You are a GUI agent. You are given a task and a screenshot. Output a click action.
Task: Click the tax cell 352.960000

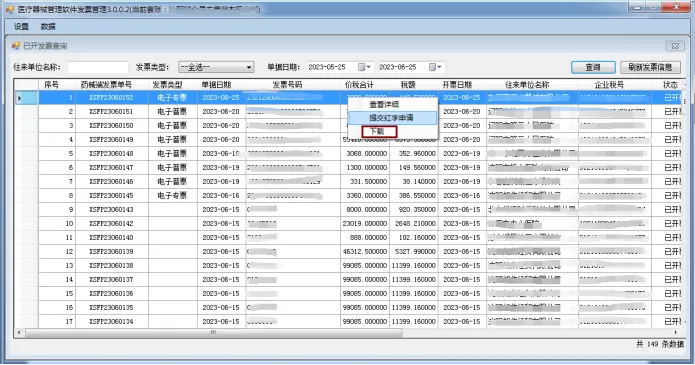coord(414,153)
